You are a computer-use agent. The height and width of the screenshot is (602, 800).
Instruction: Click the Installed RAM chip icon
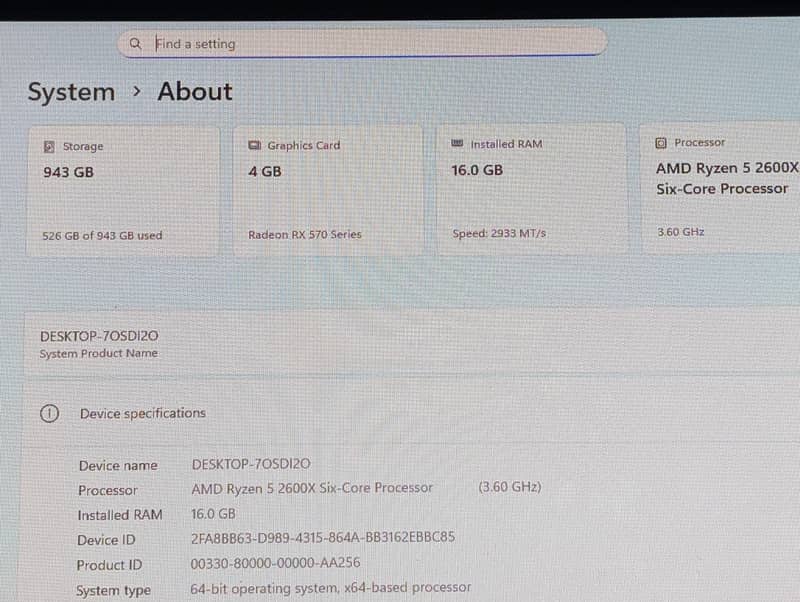458,144
